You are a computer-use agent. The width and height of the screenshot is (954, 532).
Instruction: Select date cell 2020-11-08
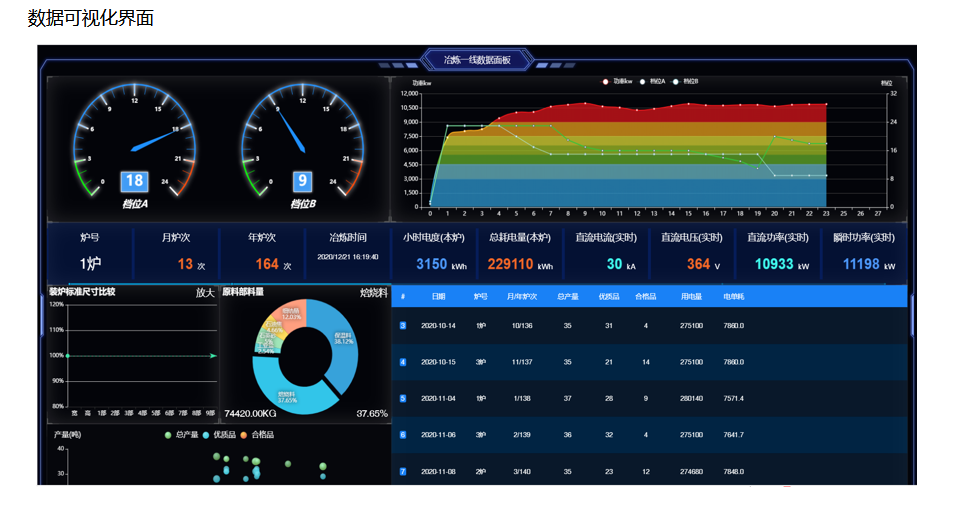pyautogui.click(x=438, y=472)
